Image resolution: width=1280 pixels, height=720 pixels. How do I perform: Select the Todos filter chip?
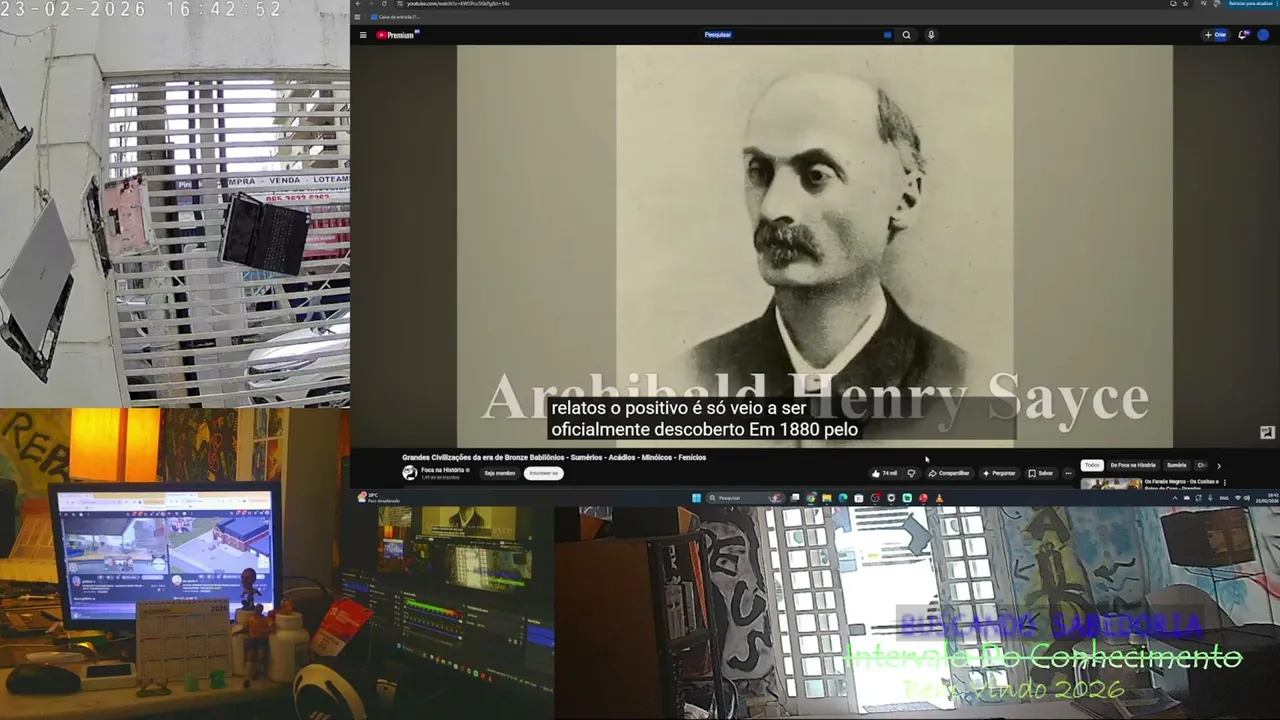(x=1092, y=465)
